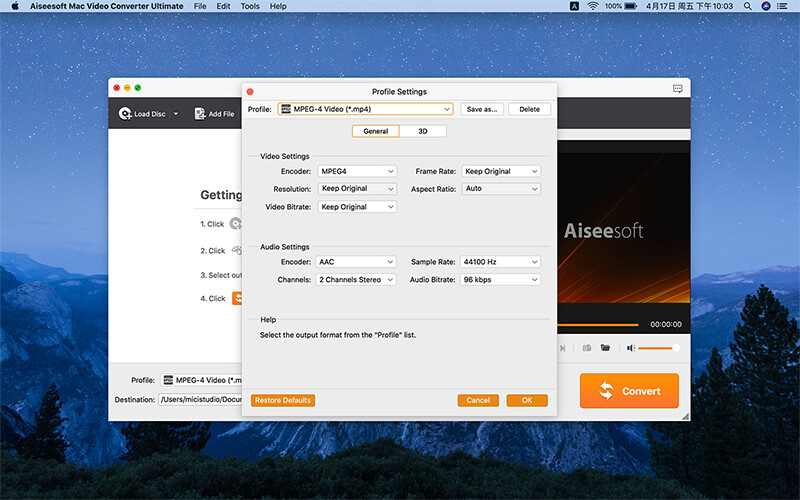The width and height of the screenshot is (800, 500).
Task: Click orange convert icon in step 4
Action: pos(237,298)
